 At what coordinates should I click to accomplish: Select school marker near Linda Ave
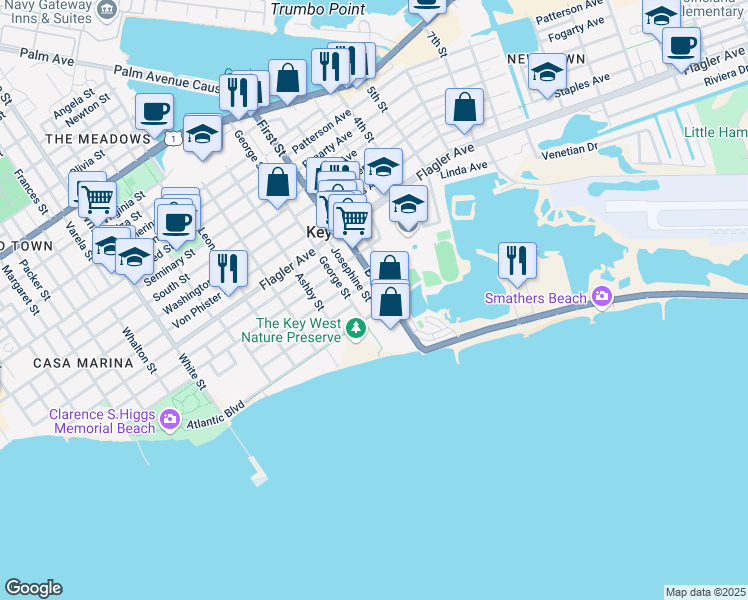coord(408,205)
